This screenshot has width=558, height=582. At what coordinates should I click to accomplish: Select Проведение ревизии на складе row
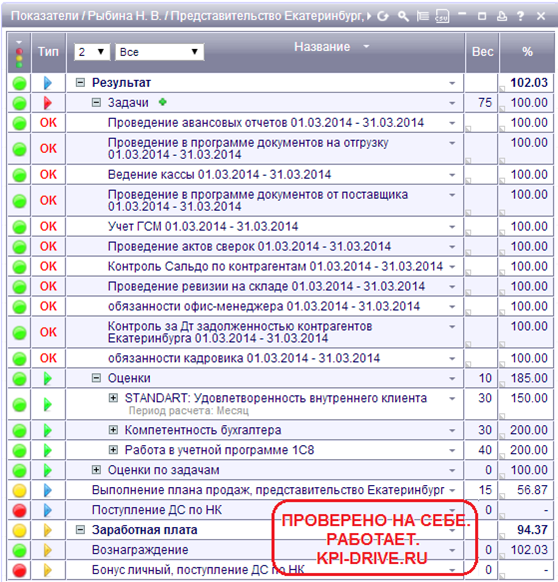(266, 287)
